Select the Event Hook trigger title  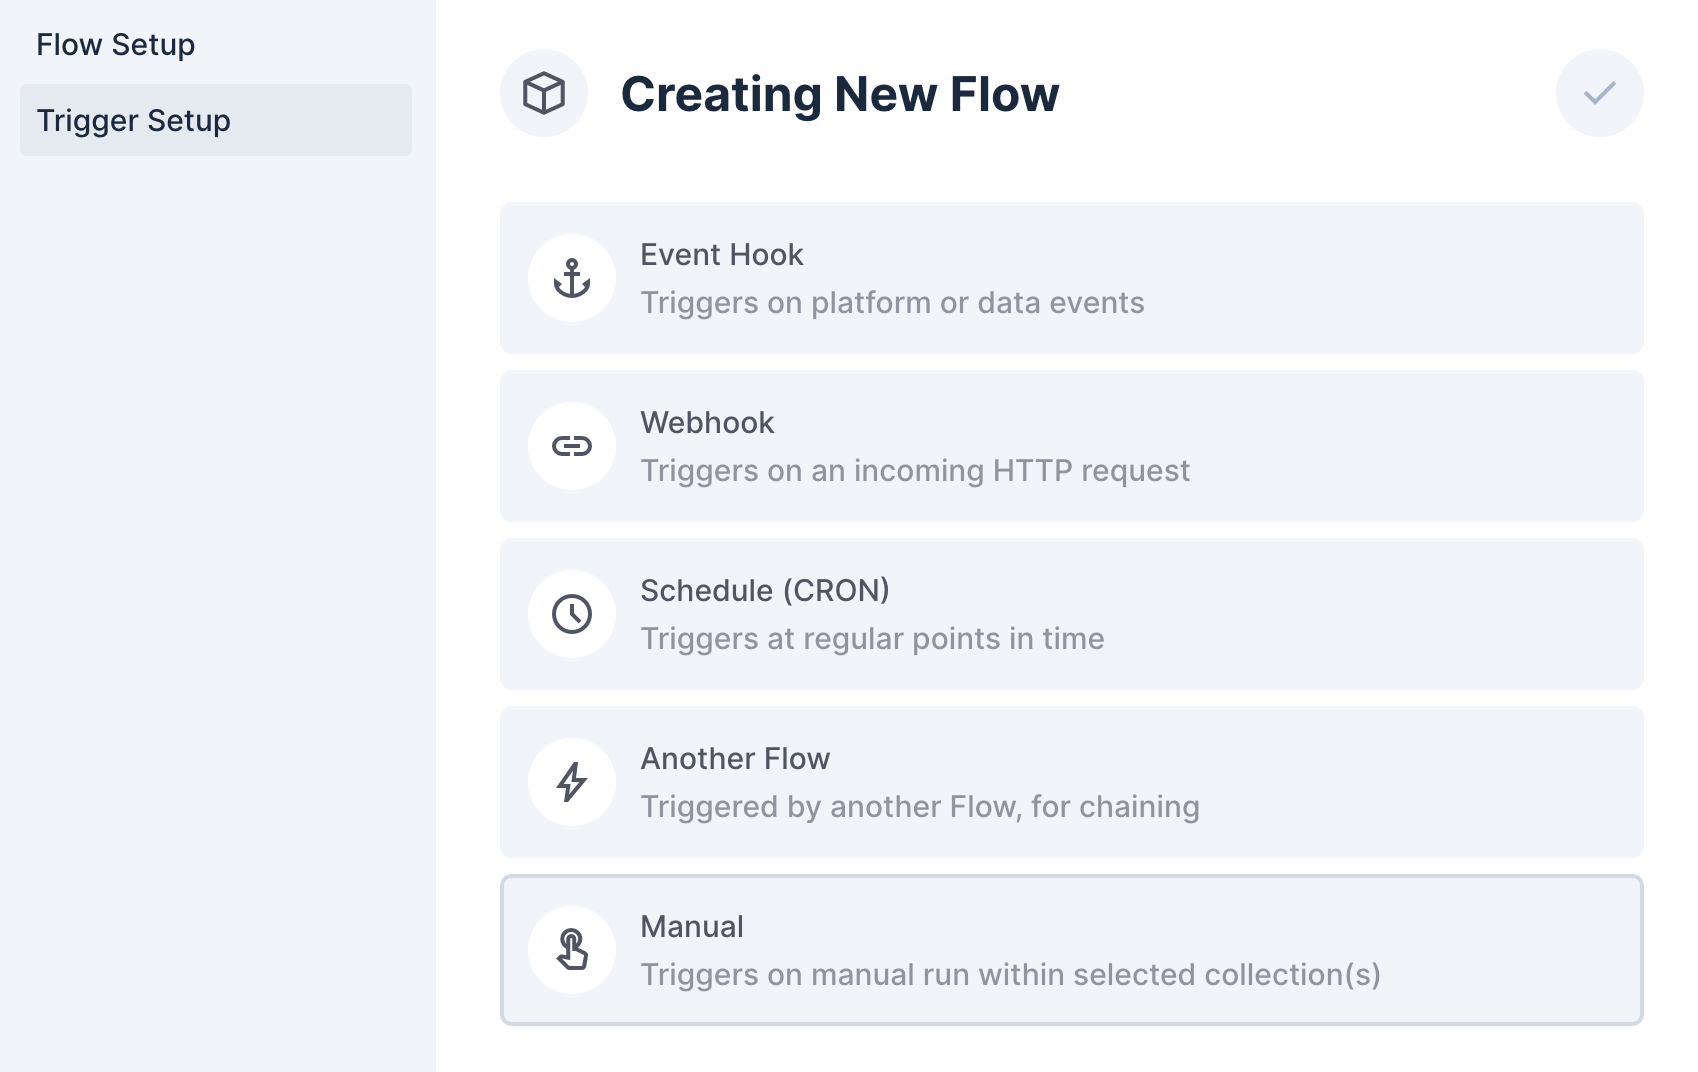[722, 254]
